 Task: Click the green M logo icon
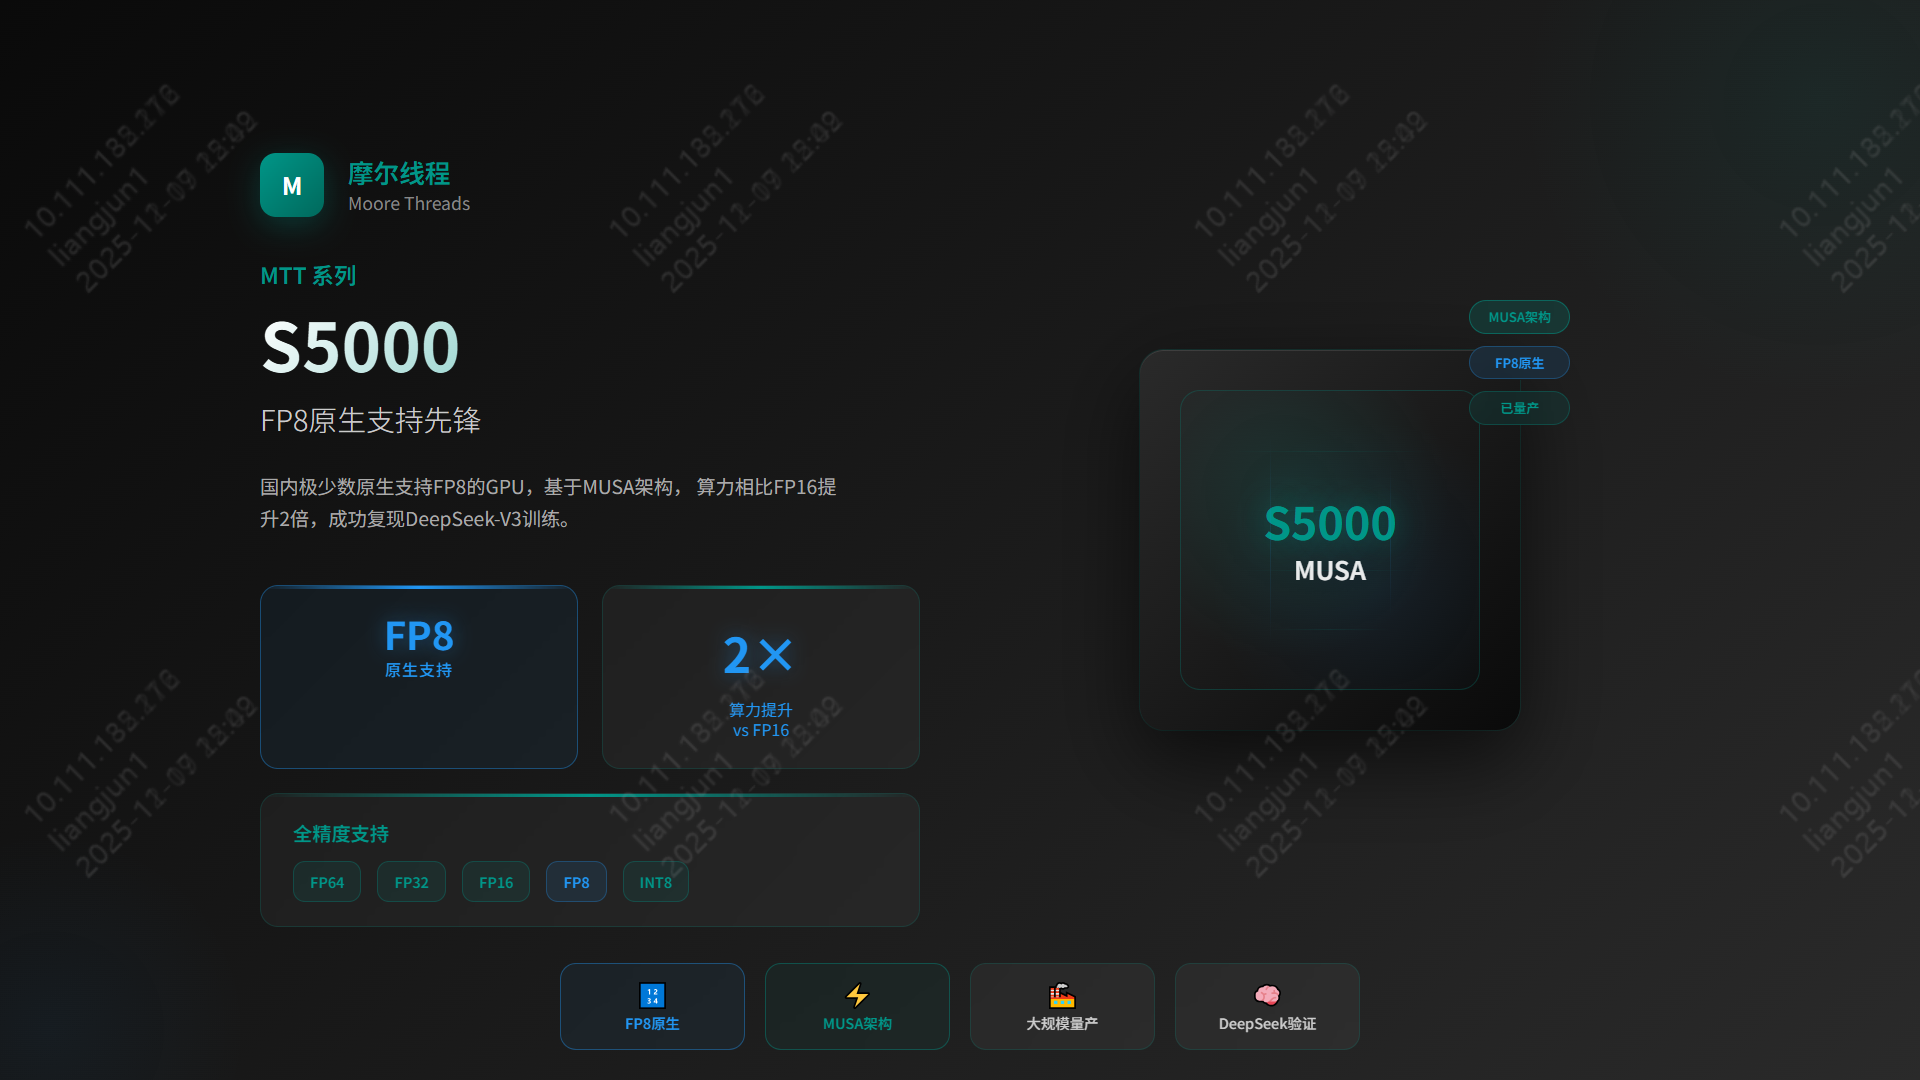point(291,185)
